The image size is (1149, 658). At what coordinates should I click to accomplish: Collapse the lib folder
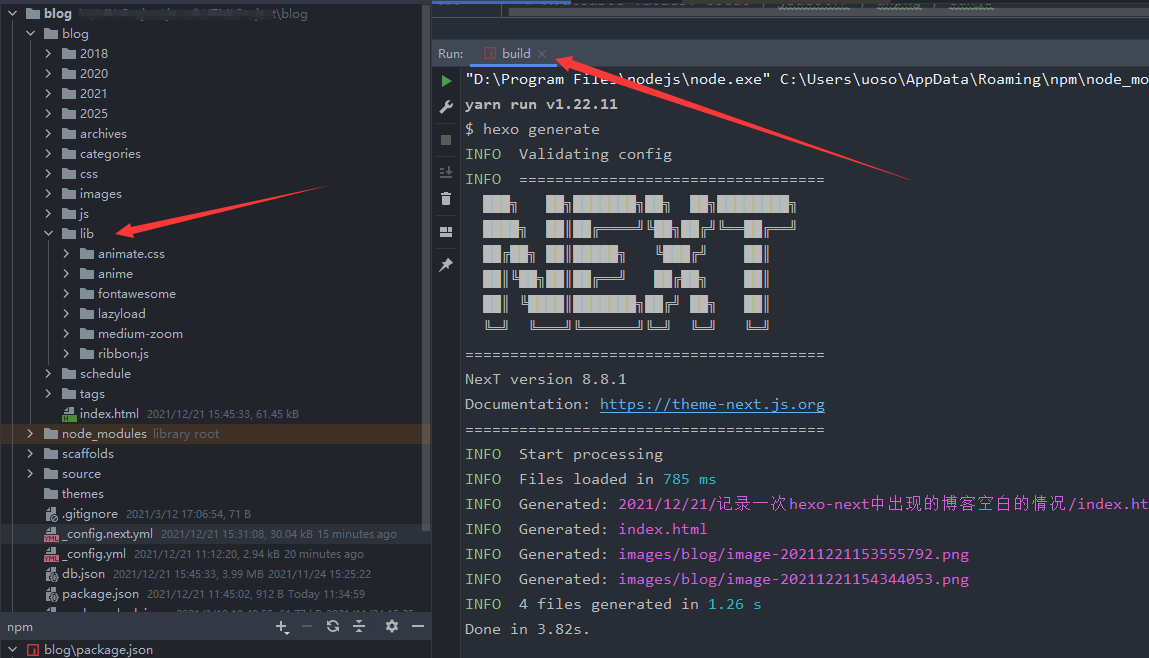48,234
